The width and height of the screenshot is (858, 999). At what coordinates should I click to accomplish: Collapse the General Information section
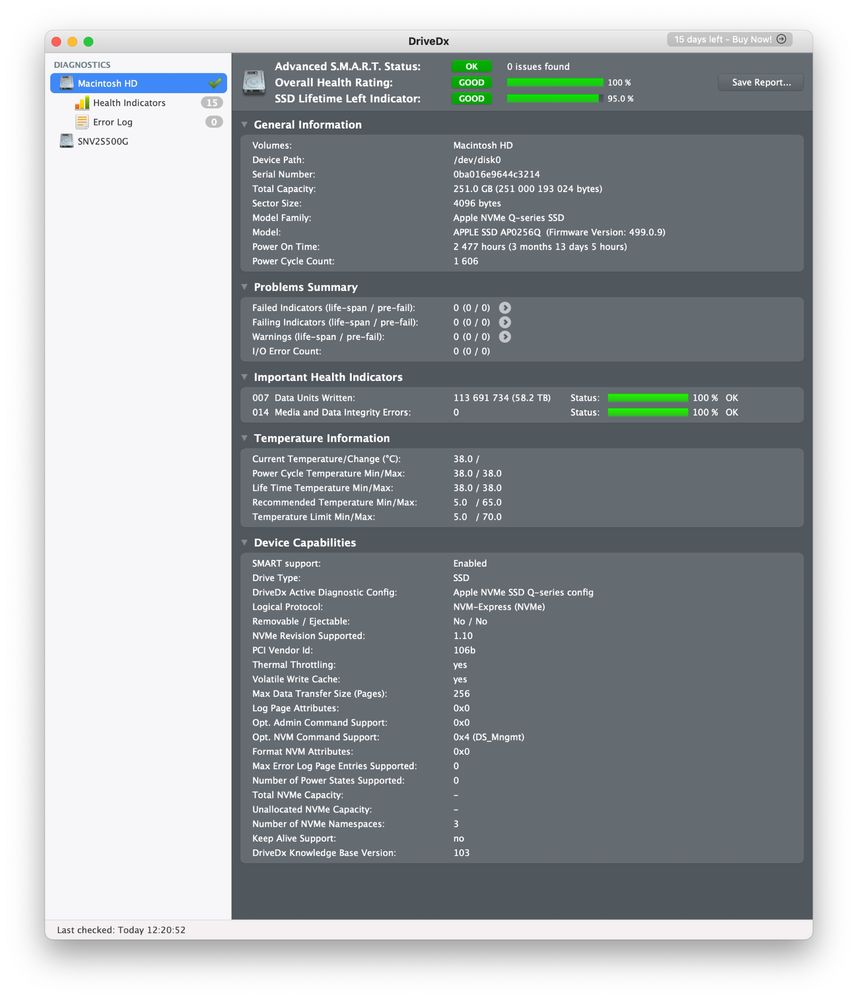(x=245, y=125)
